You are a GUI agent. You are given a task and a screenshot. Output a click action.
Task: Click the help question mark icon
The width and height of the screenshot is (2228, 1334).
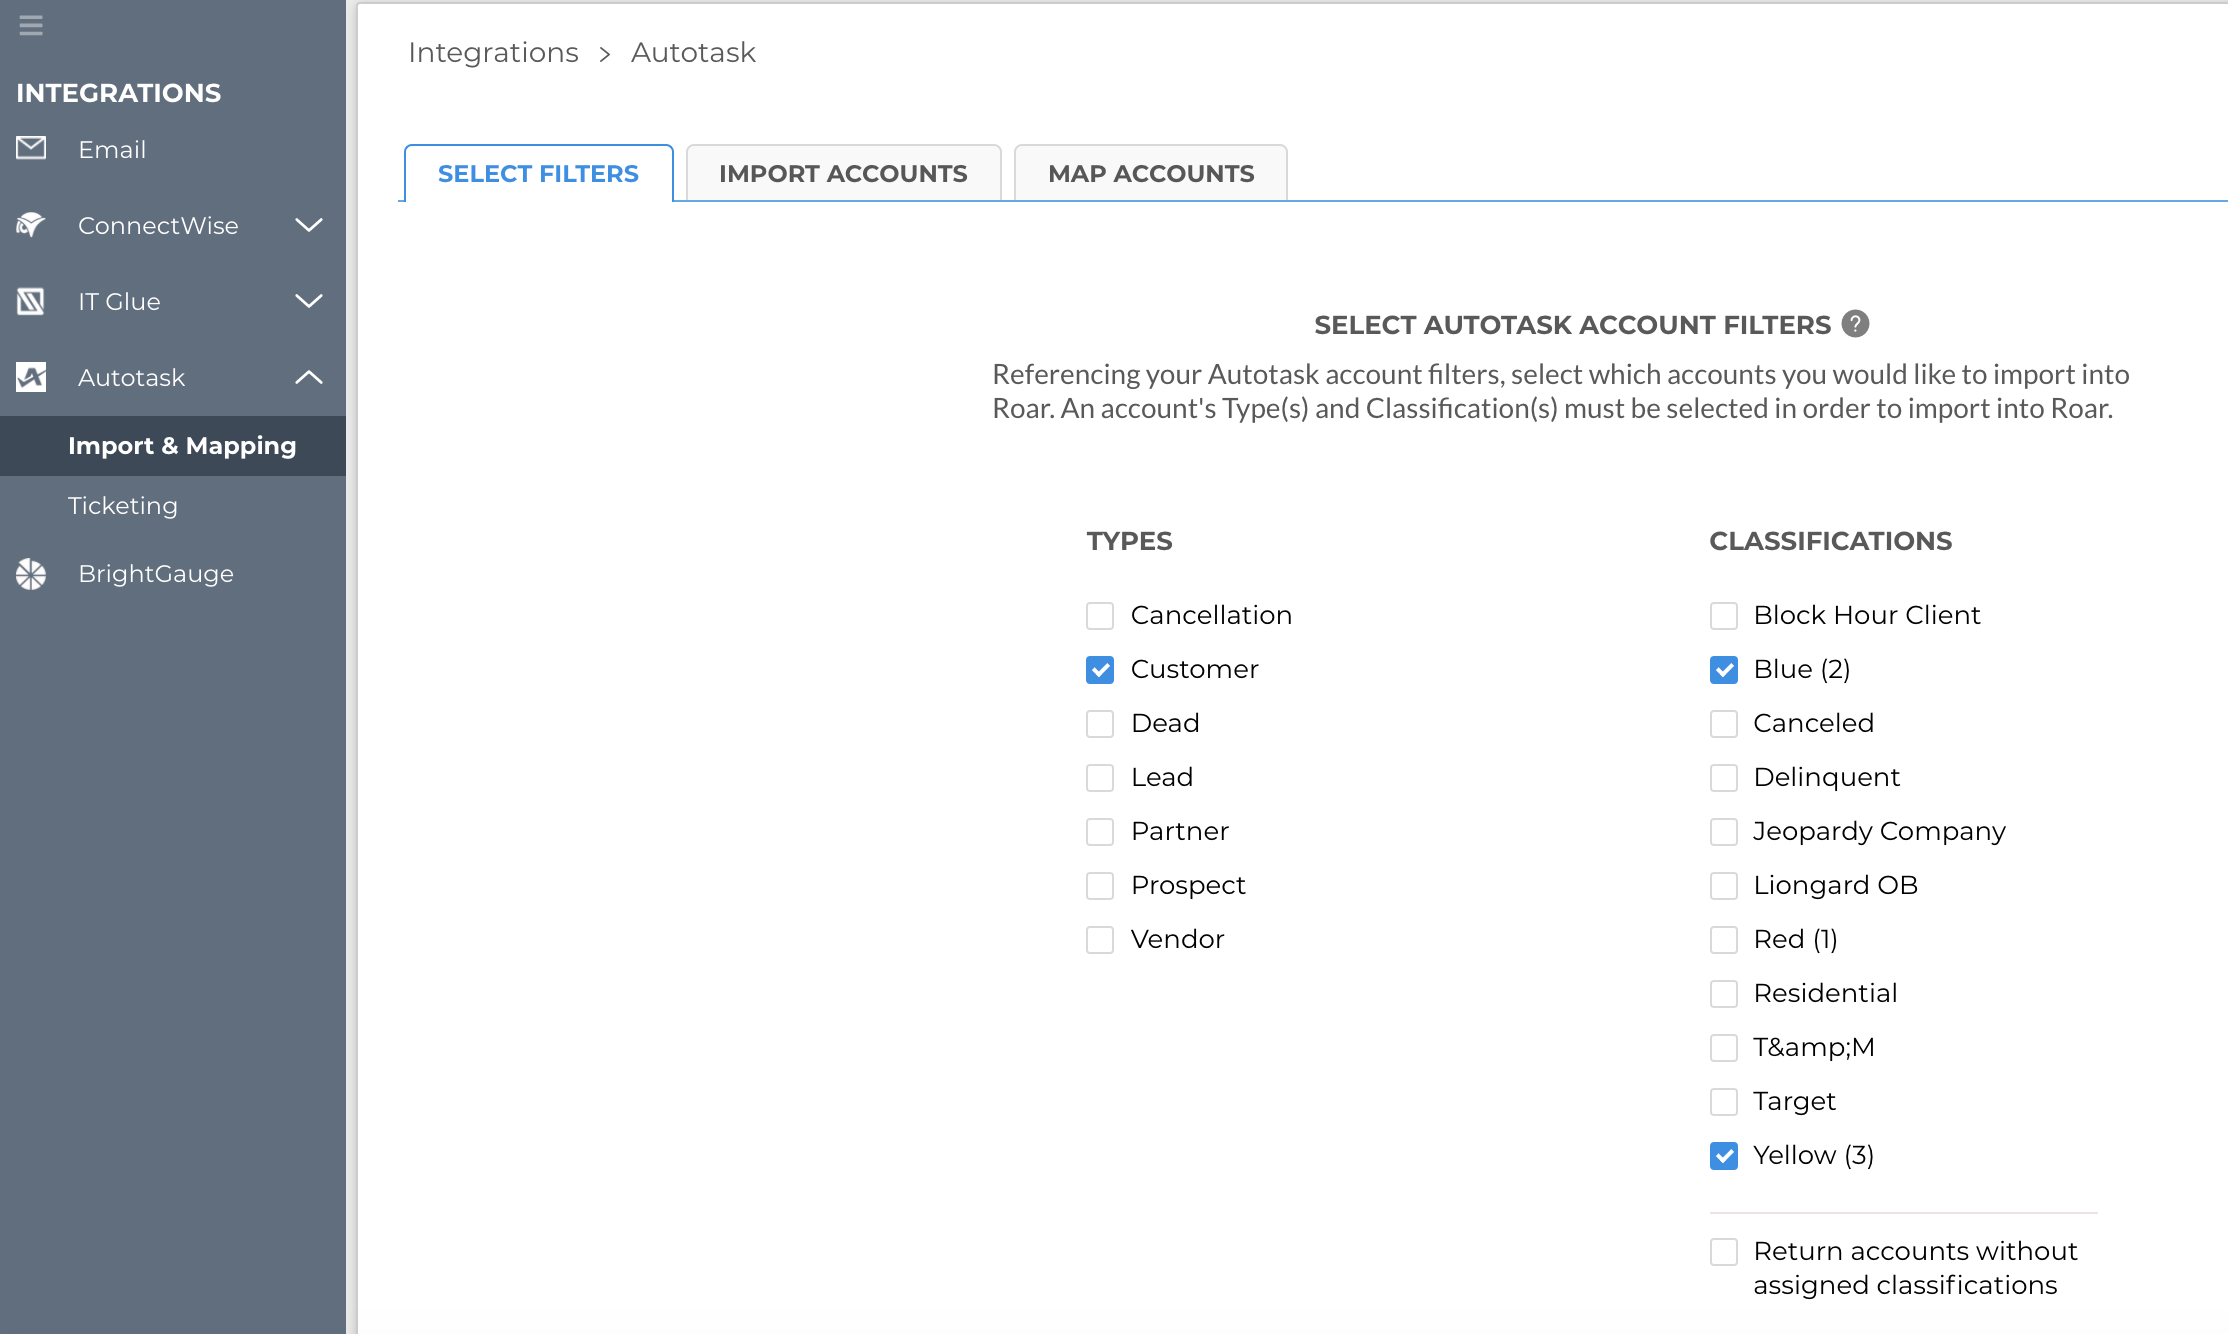tap(1855, 324)
